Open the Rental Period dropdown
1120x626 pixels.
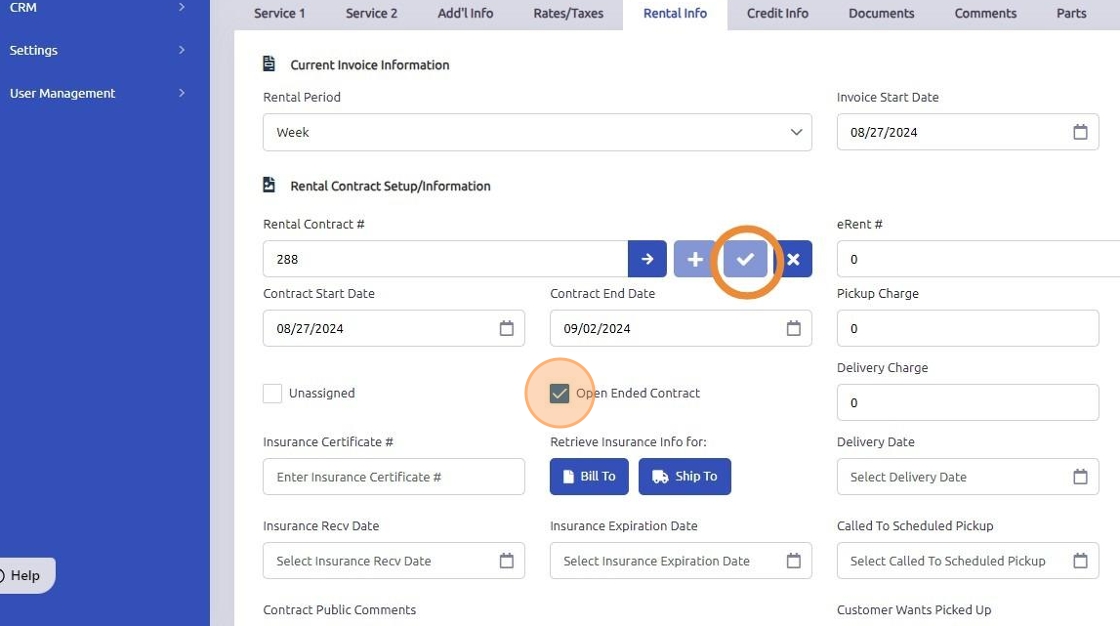point(537,132)
